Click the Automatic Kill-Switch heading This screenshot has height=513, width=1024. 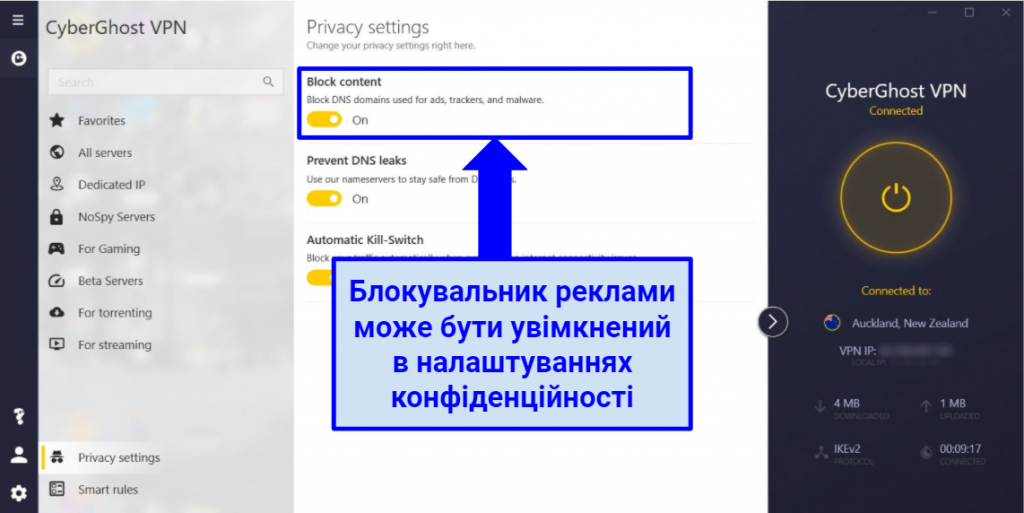[365, 240]
